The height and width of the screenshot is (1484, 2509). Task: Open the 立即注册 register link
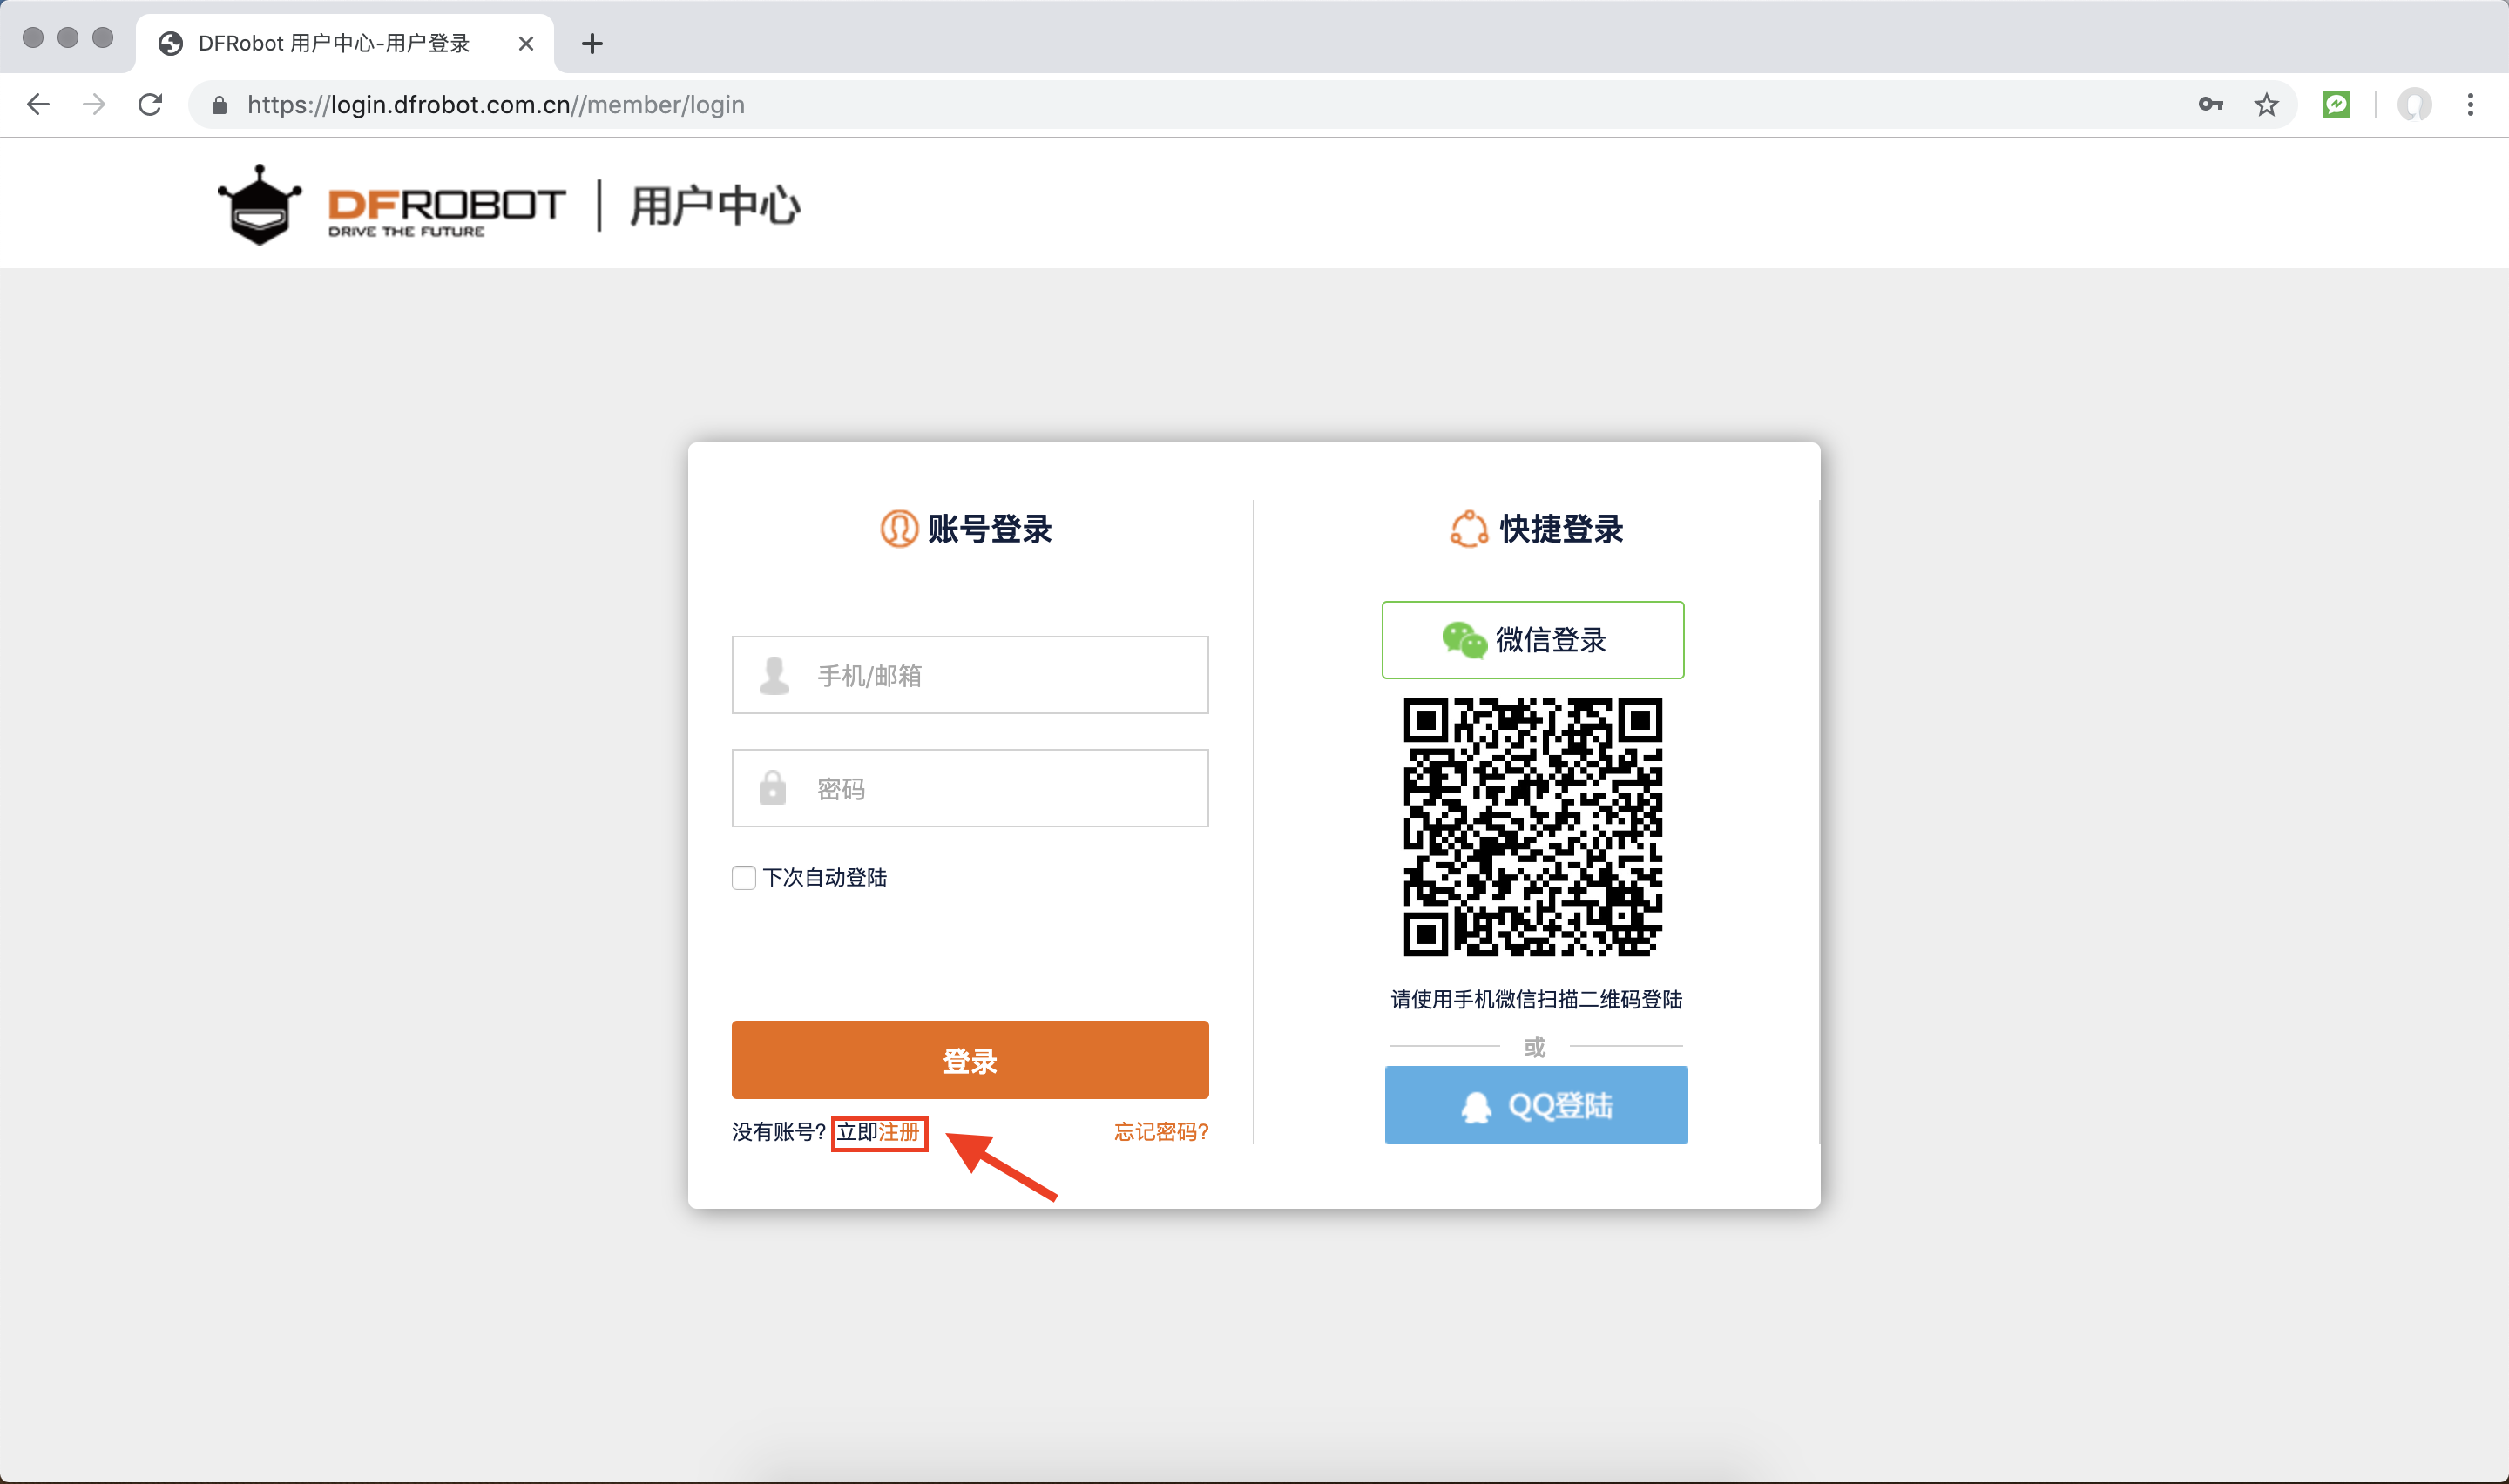878,1132
